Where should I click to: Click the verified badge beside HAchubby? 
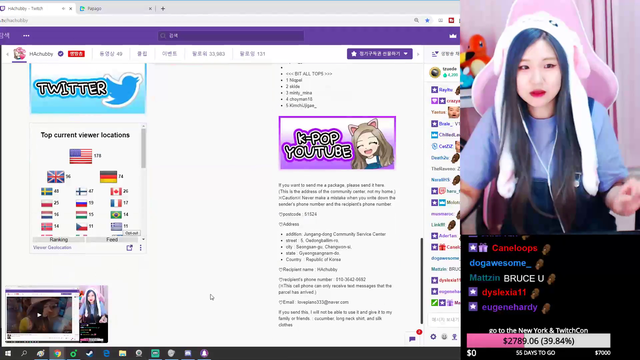(61, 54)
